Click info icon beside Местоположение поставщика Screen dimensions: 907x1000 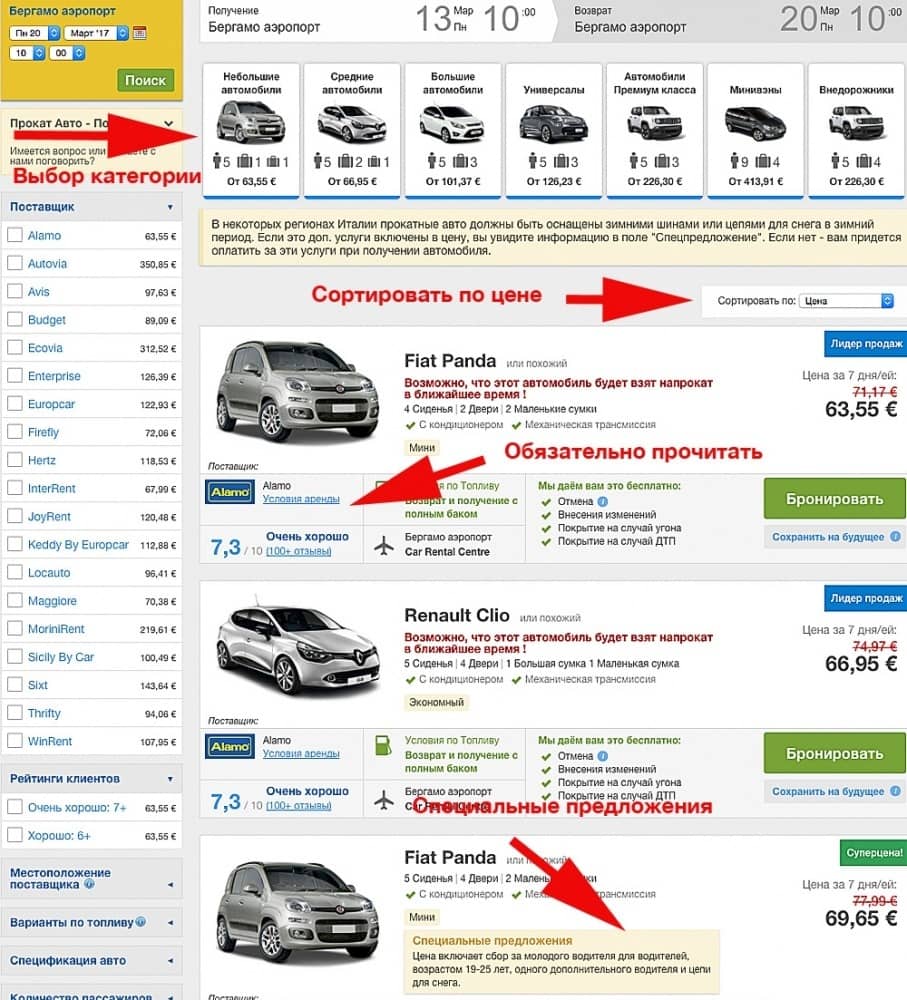(x=89, y=884)
